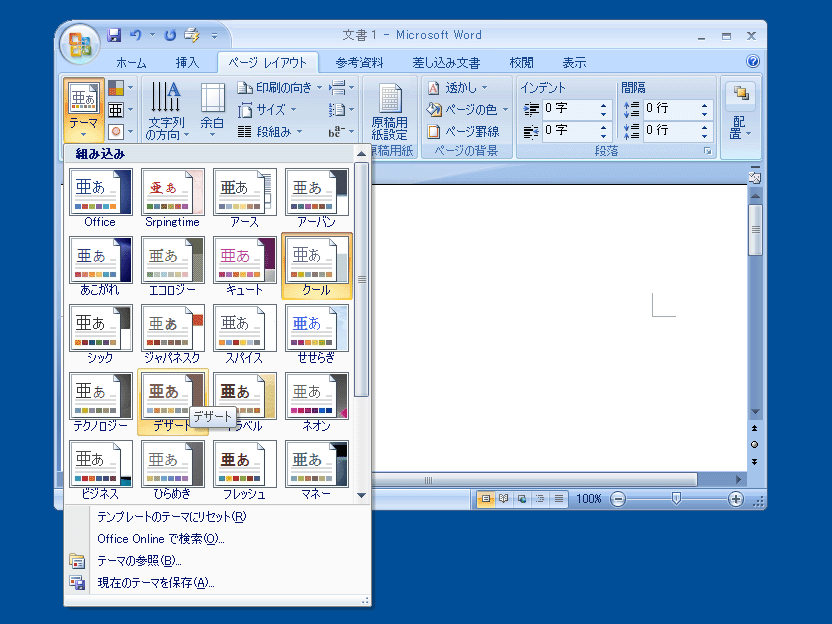Click spacing after value field
832x624 pixels.
click(670, 130)
